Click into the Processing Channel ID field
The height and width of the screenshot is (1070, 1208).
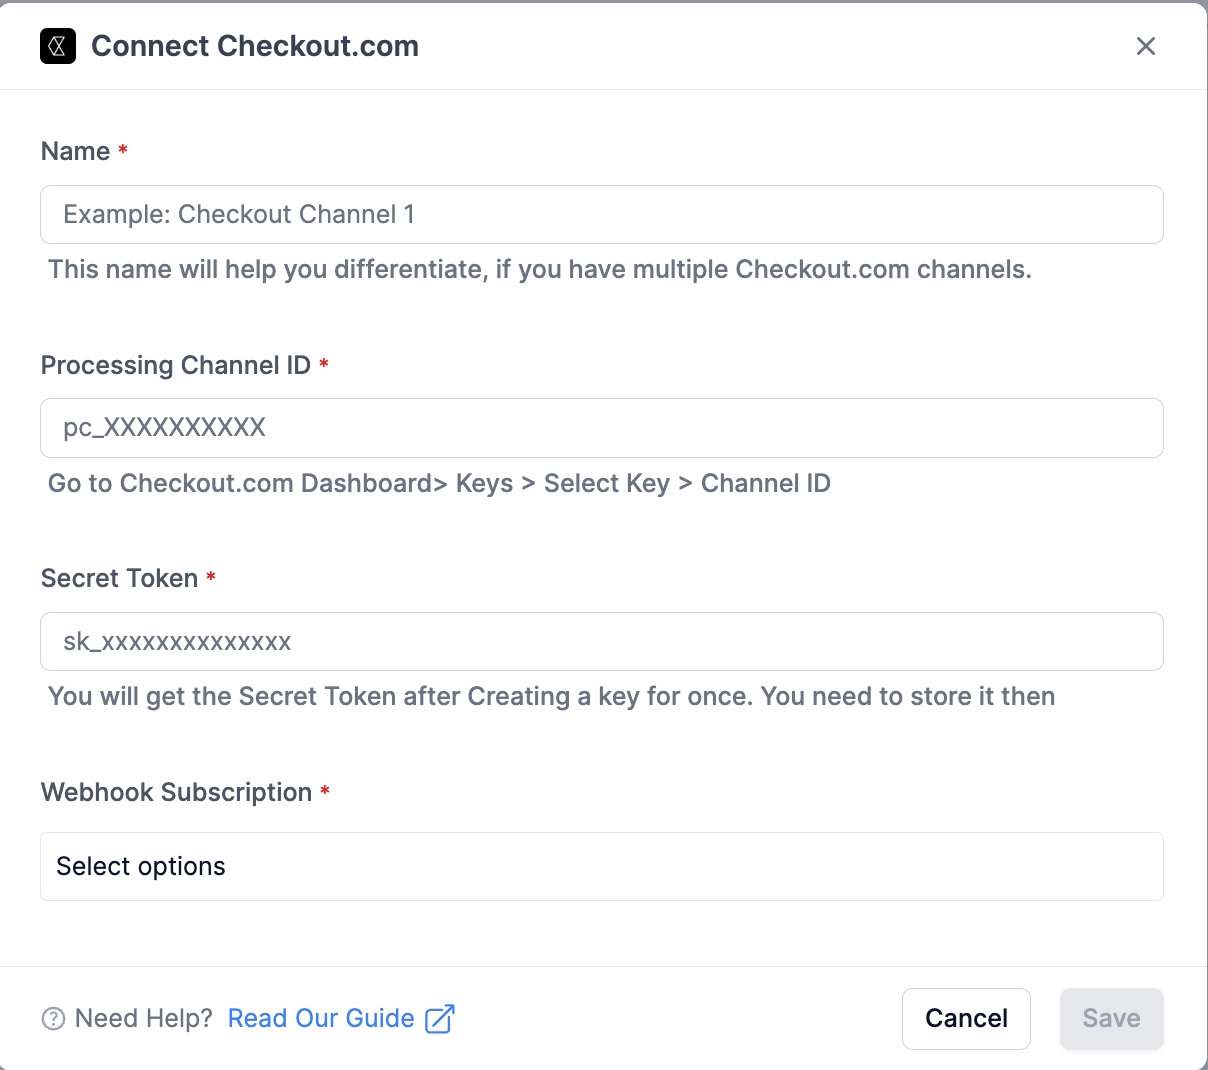pyautogui.click(x=601, y=428)
